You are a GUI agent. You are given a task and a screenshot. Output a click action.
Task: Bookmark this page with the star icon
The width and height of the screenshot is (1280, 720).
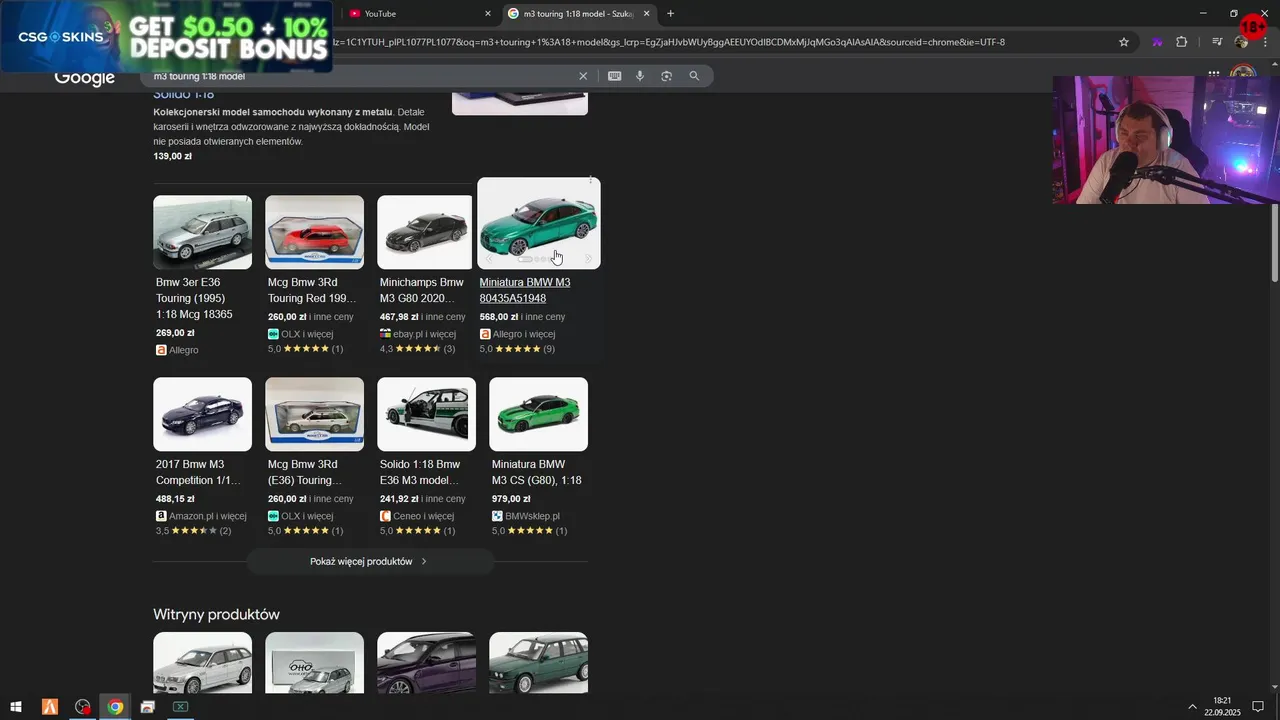1124,42
